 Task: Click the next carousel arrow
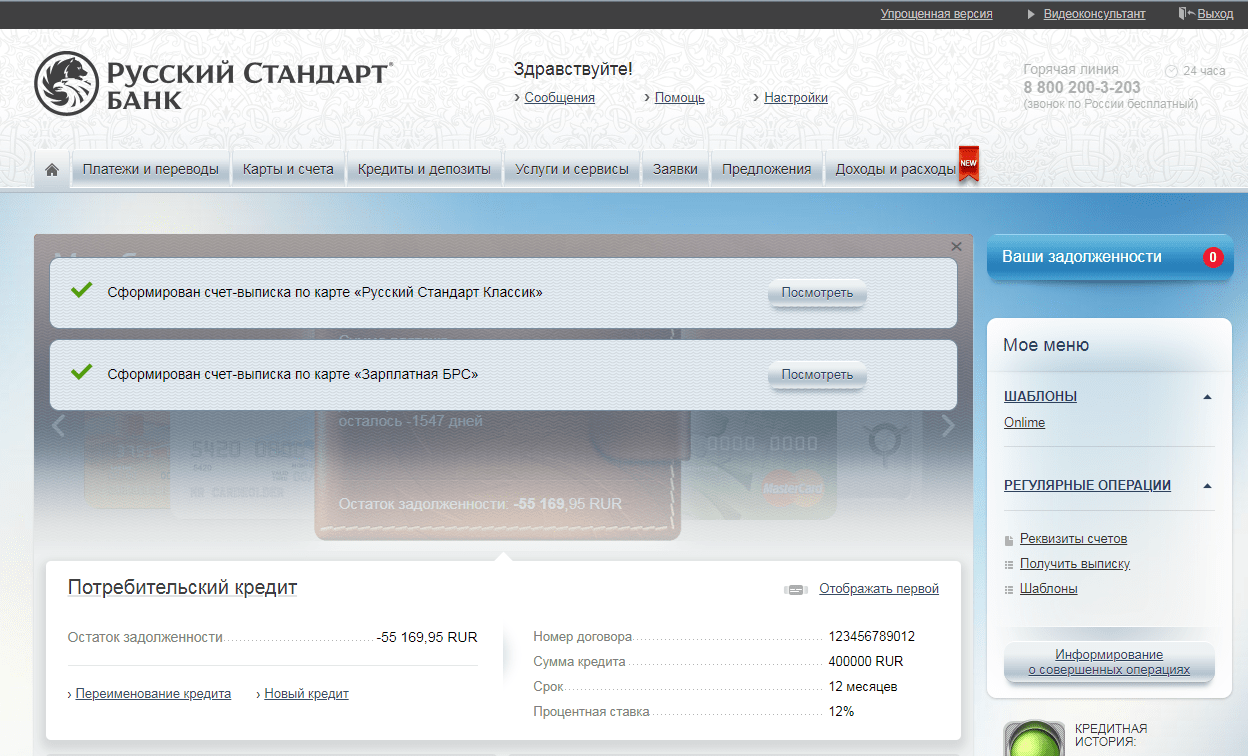(x=948, y=426)
